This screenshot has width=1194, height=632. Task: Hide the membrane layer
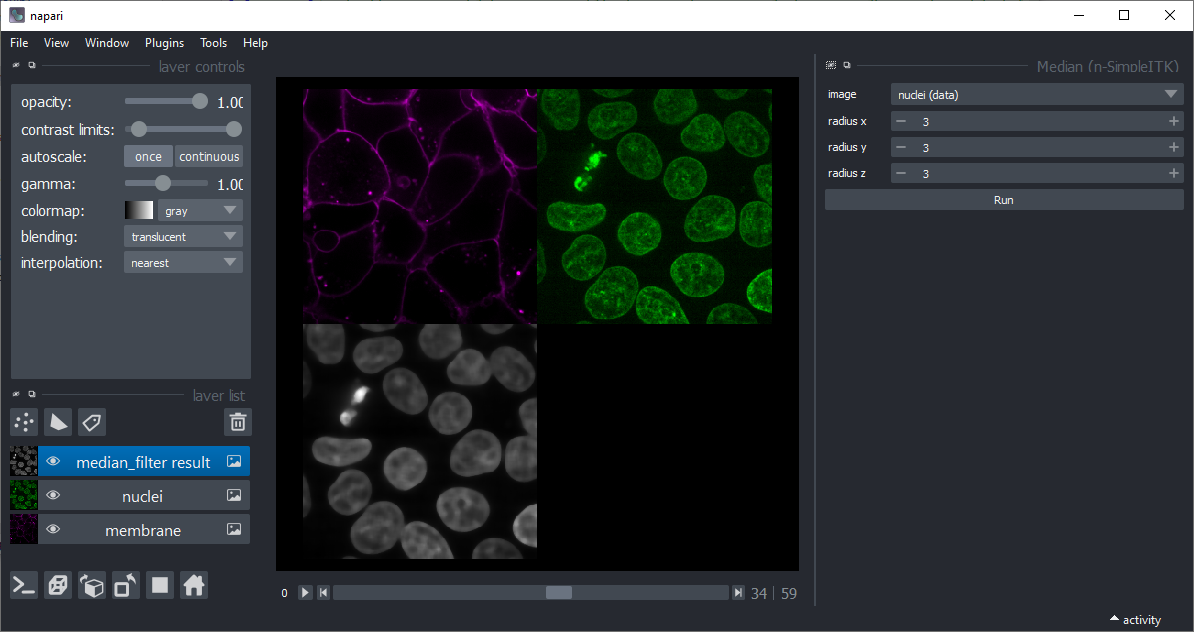click(x=53, y=530)
